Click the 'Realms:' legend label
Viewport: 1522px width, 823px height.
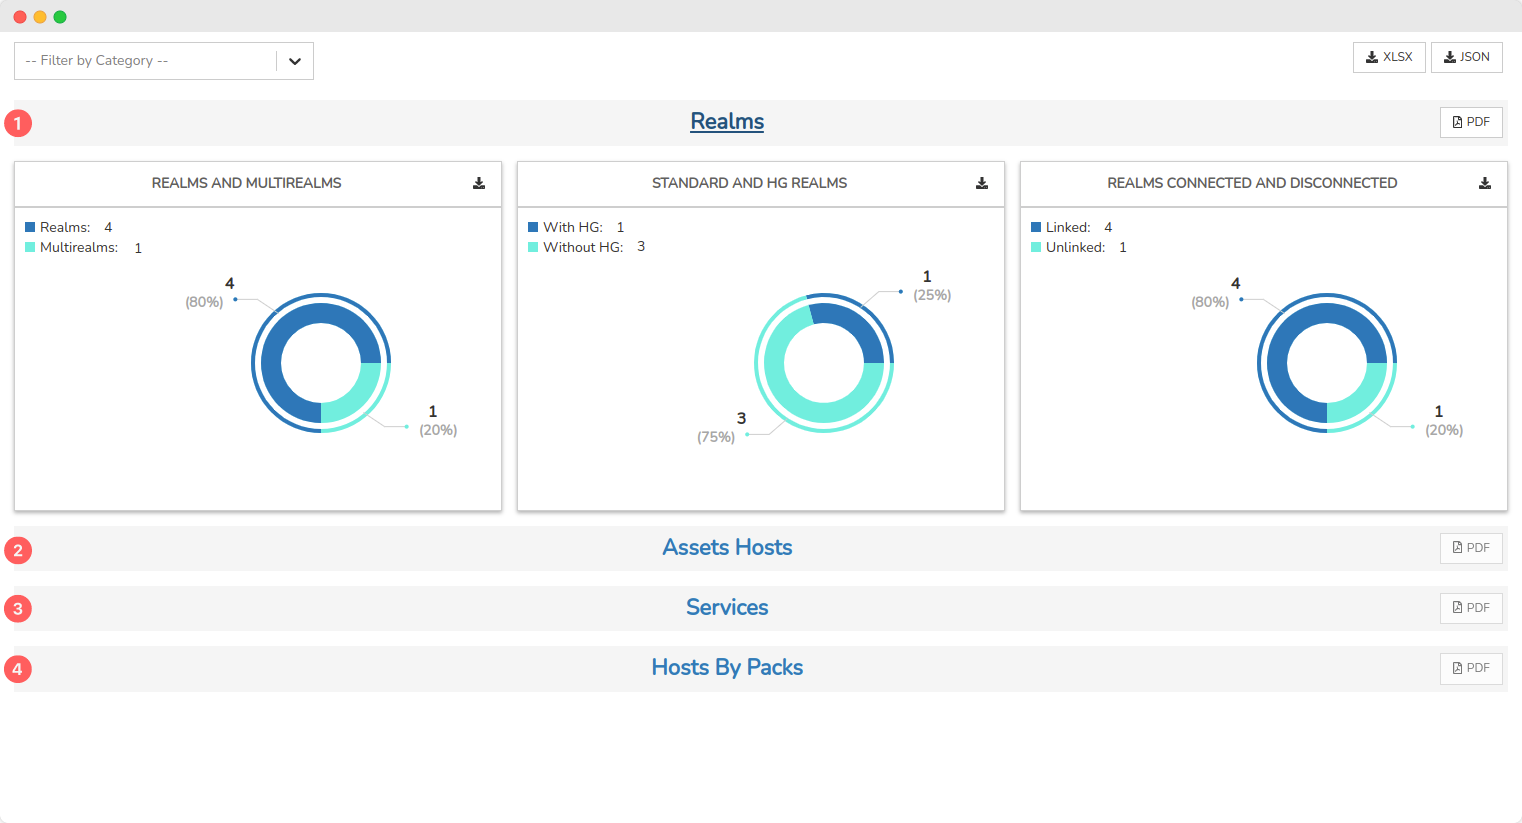[x=65, y=227]
